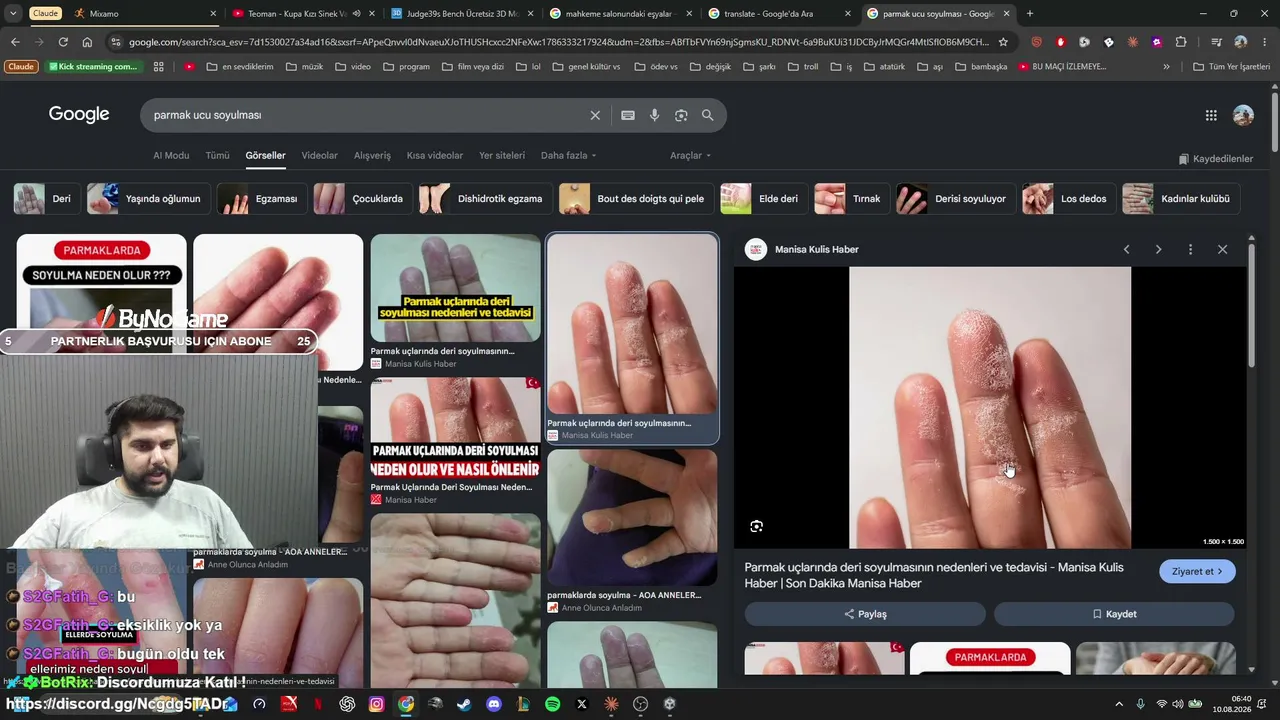The height and width of the screenshot is (720, 1280).
Task: Show previous image in preview panel
Action: [x=1126, y=249]
